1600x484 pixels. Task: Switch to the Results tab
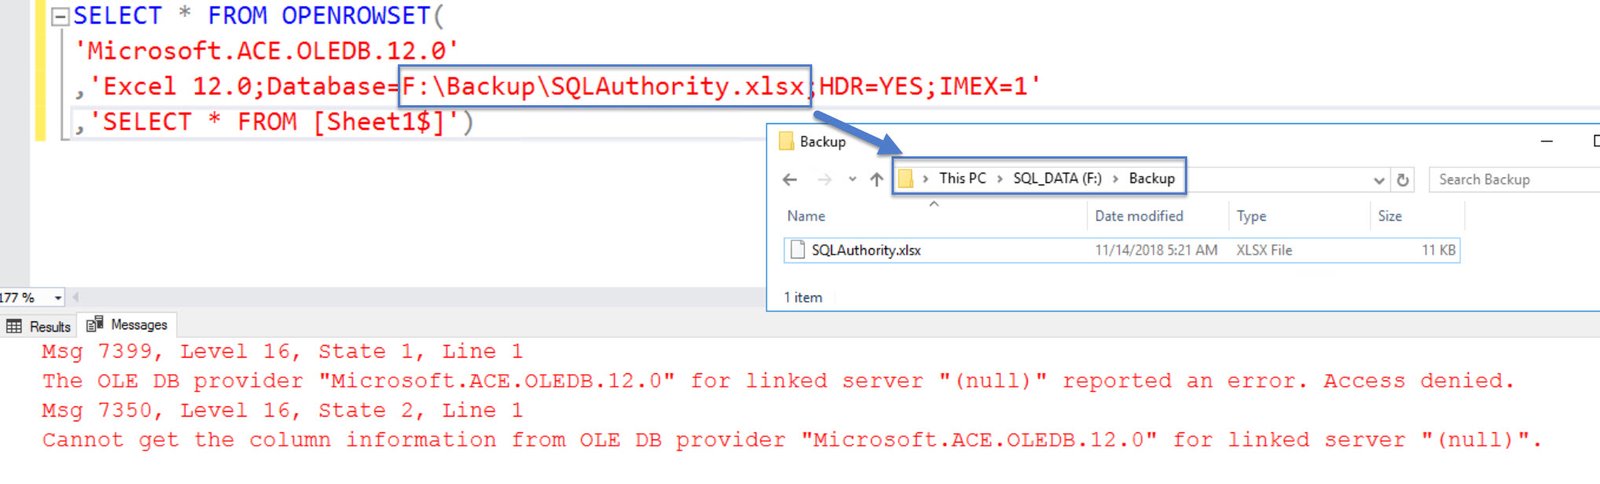(39, 326)
